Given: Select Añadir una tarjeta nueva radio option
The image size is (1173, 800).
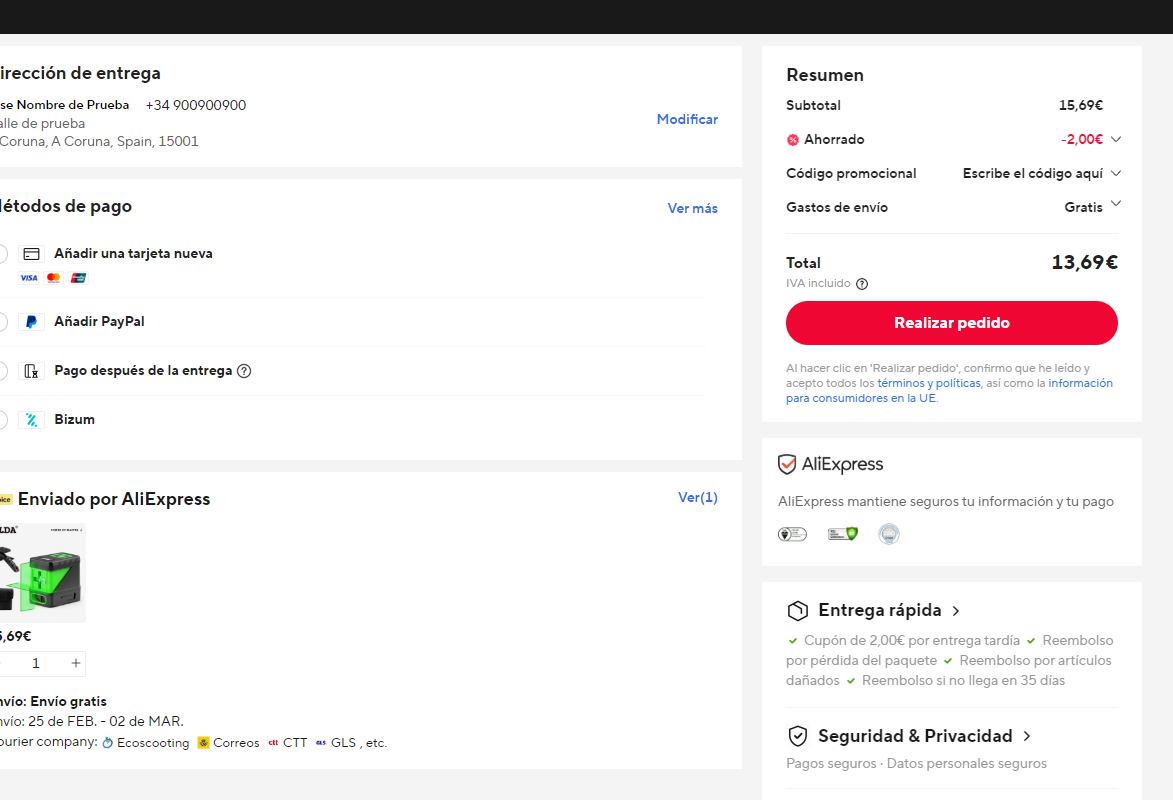Looking at the screenshot, I should click(2, 254).
